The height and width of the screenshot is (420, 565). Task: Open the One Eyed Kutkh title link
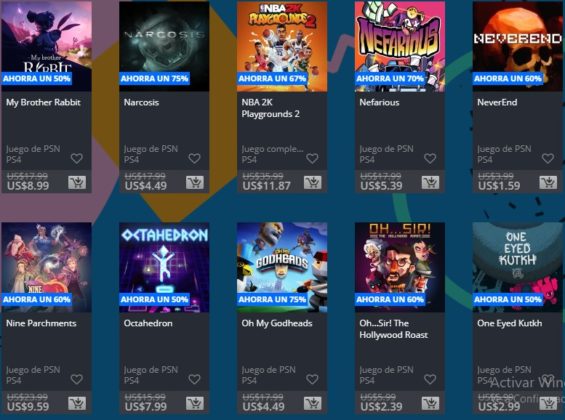click(510, 323)
